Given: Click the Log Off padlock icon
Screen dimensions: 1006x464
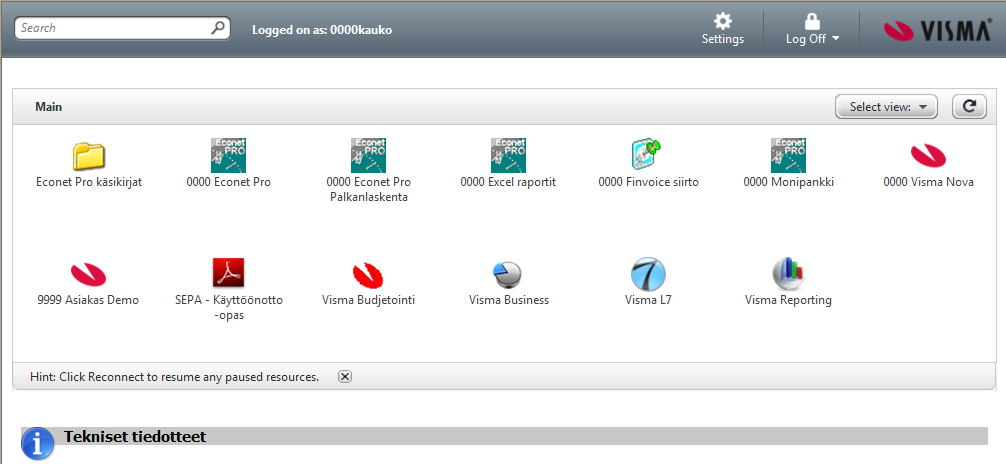Looking at the screenshot, I should tap(812, 21).
